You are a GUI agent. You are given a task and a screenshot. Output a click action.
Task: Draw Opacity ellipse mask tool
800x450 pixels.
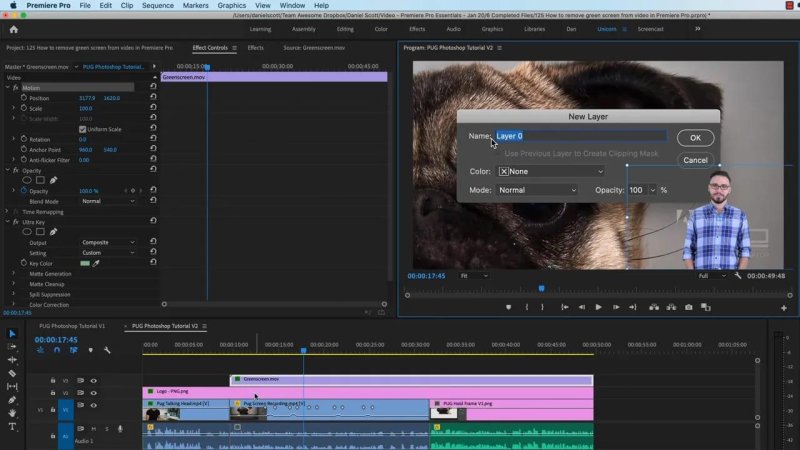tap(27, 180)
